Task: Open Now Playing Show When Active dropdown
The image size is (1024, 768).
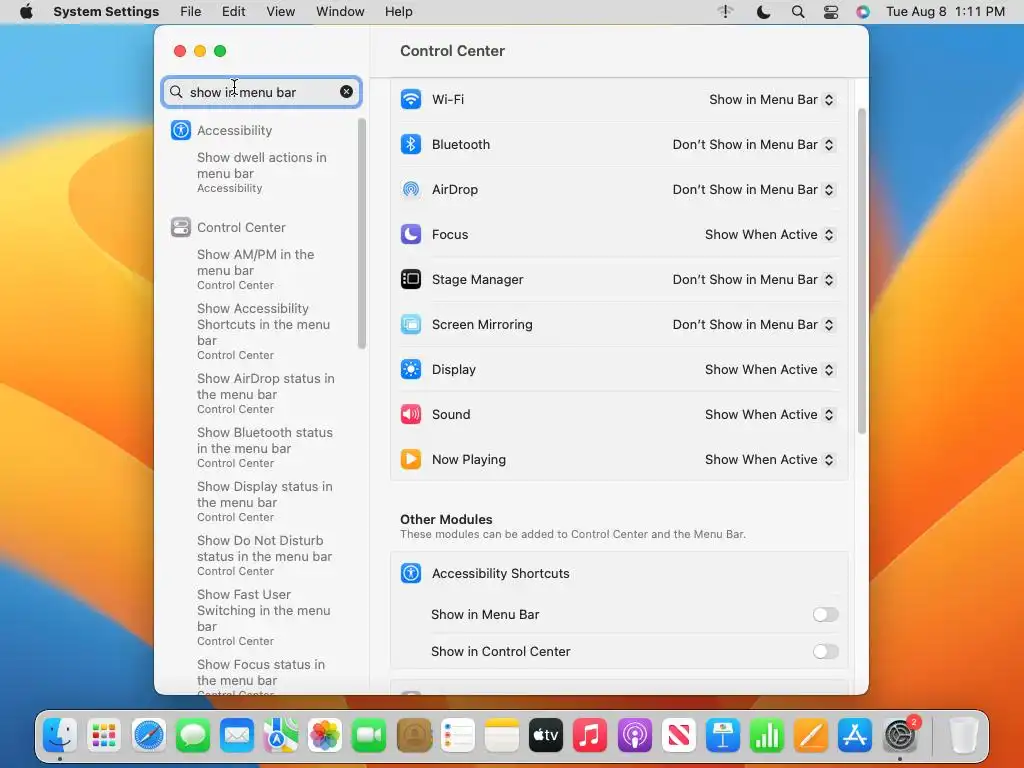Action: [x=769, y=460]
